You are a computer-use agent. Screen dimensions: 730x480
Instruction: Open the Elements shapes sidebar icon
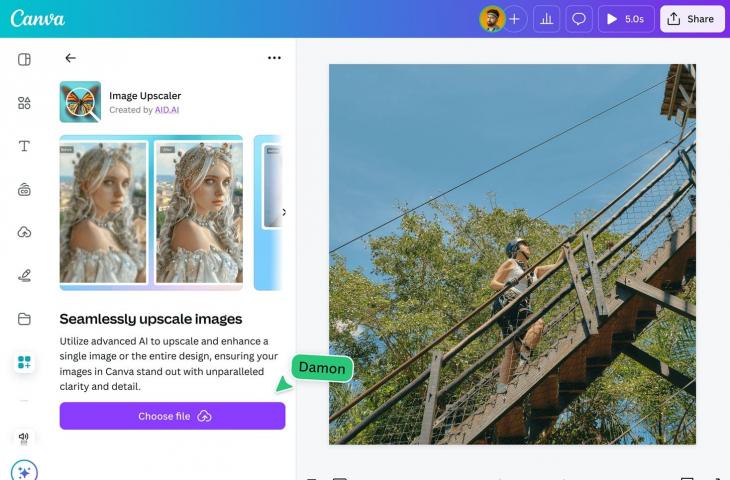click(x=24, y=103)
